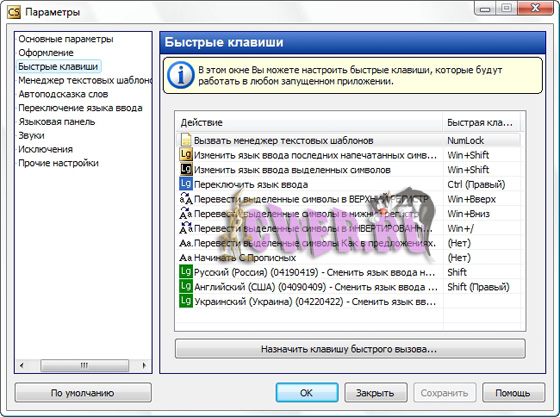This screenshot has width=560, height=417.
Task: Click the black Lg icon for selected characters
Action: [186, 169]
